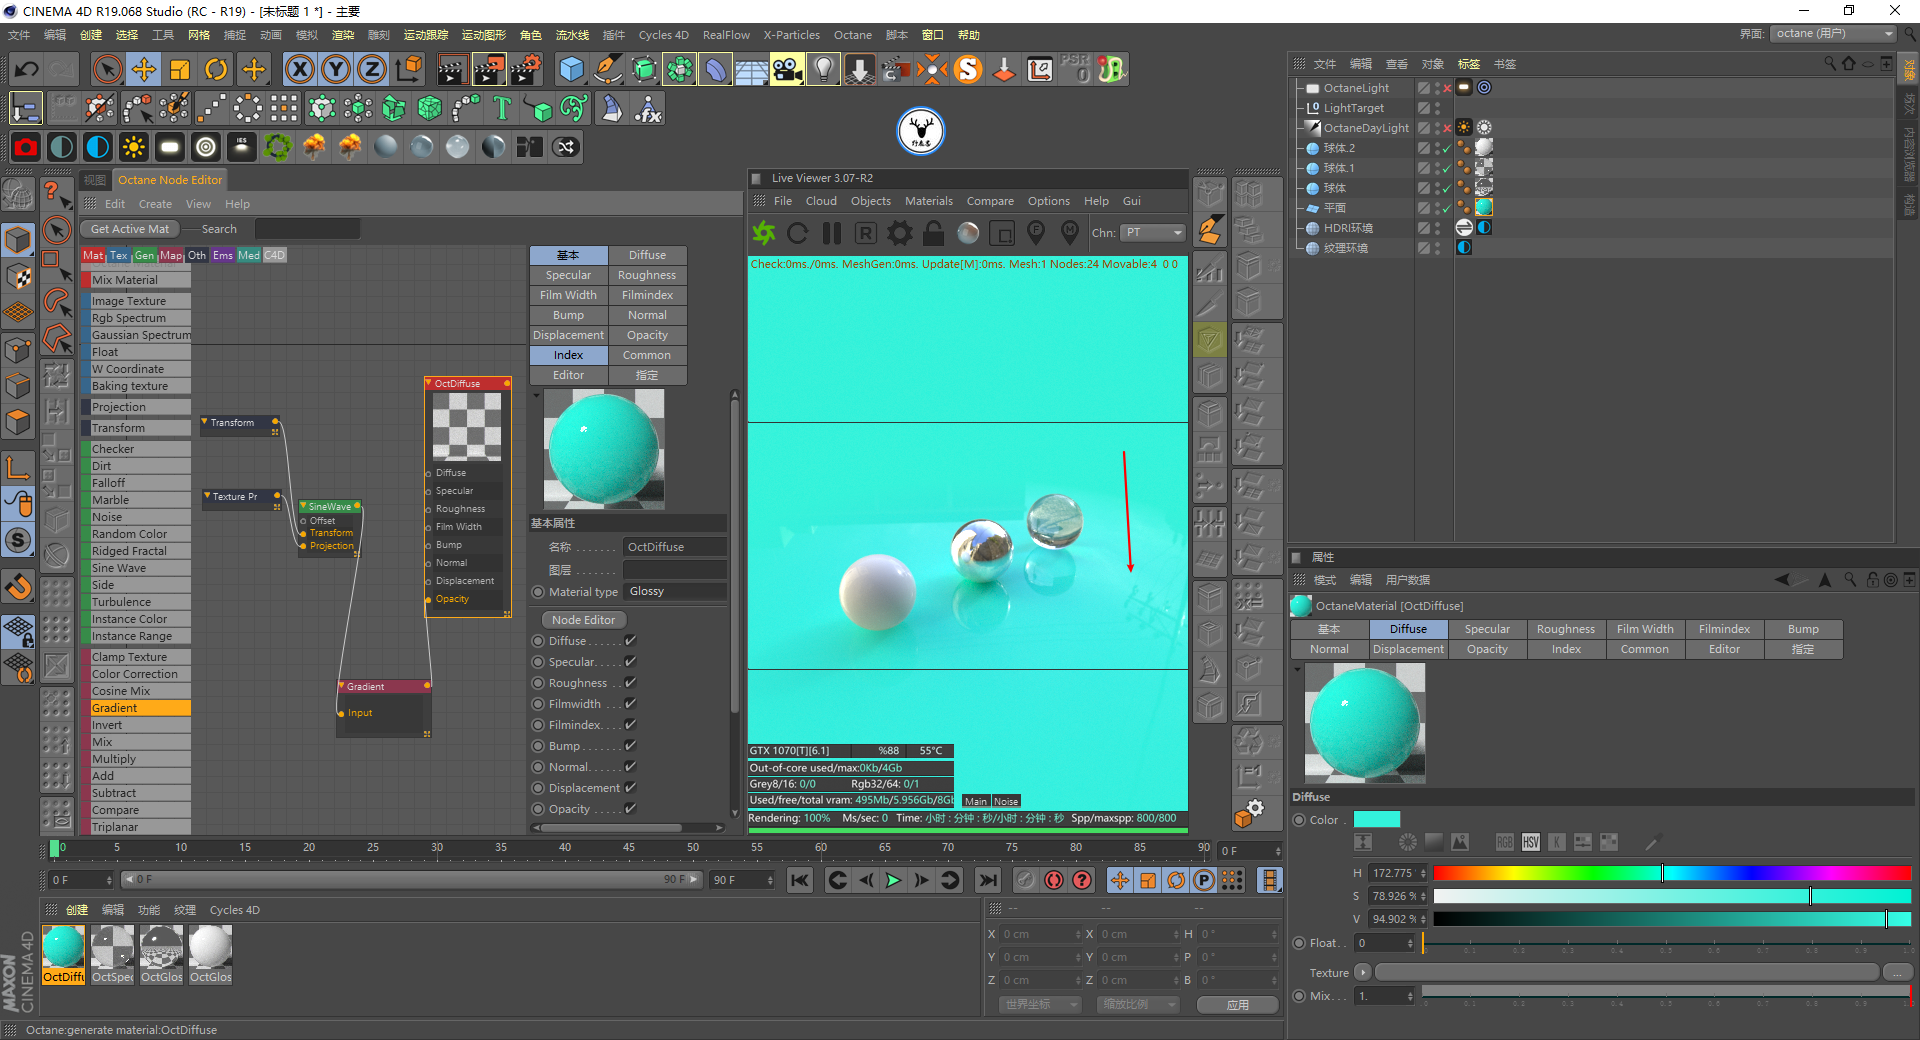Click the render settings clapperboard with gear

(x=525, y=69)
